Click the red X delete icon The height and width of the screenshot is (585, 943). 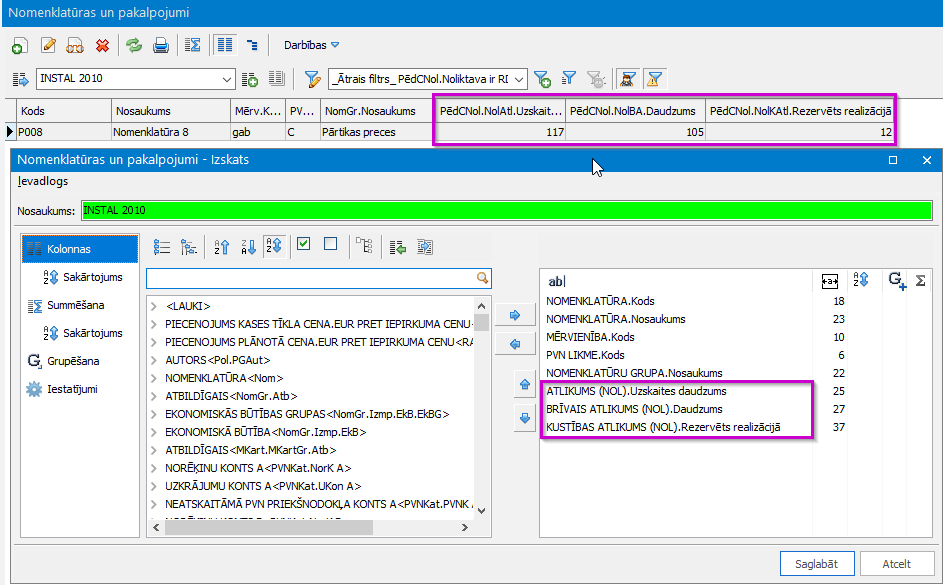[x=103, y=45]
